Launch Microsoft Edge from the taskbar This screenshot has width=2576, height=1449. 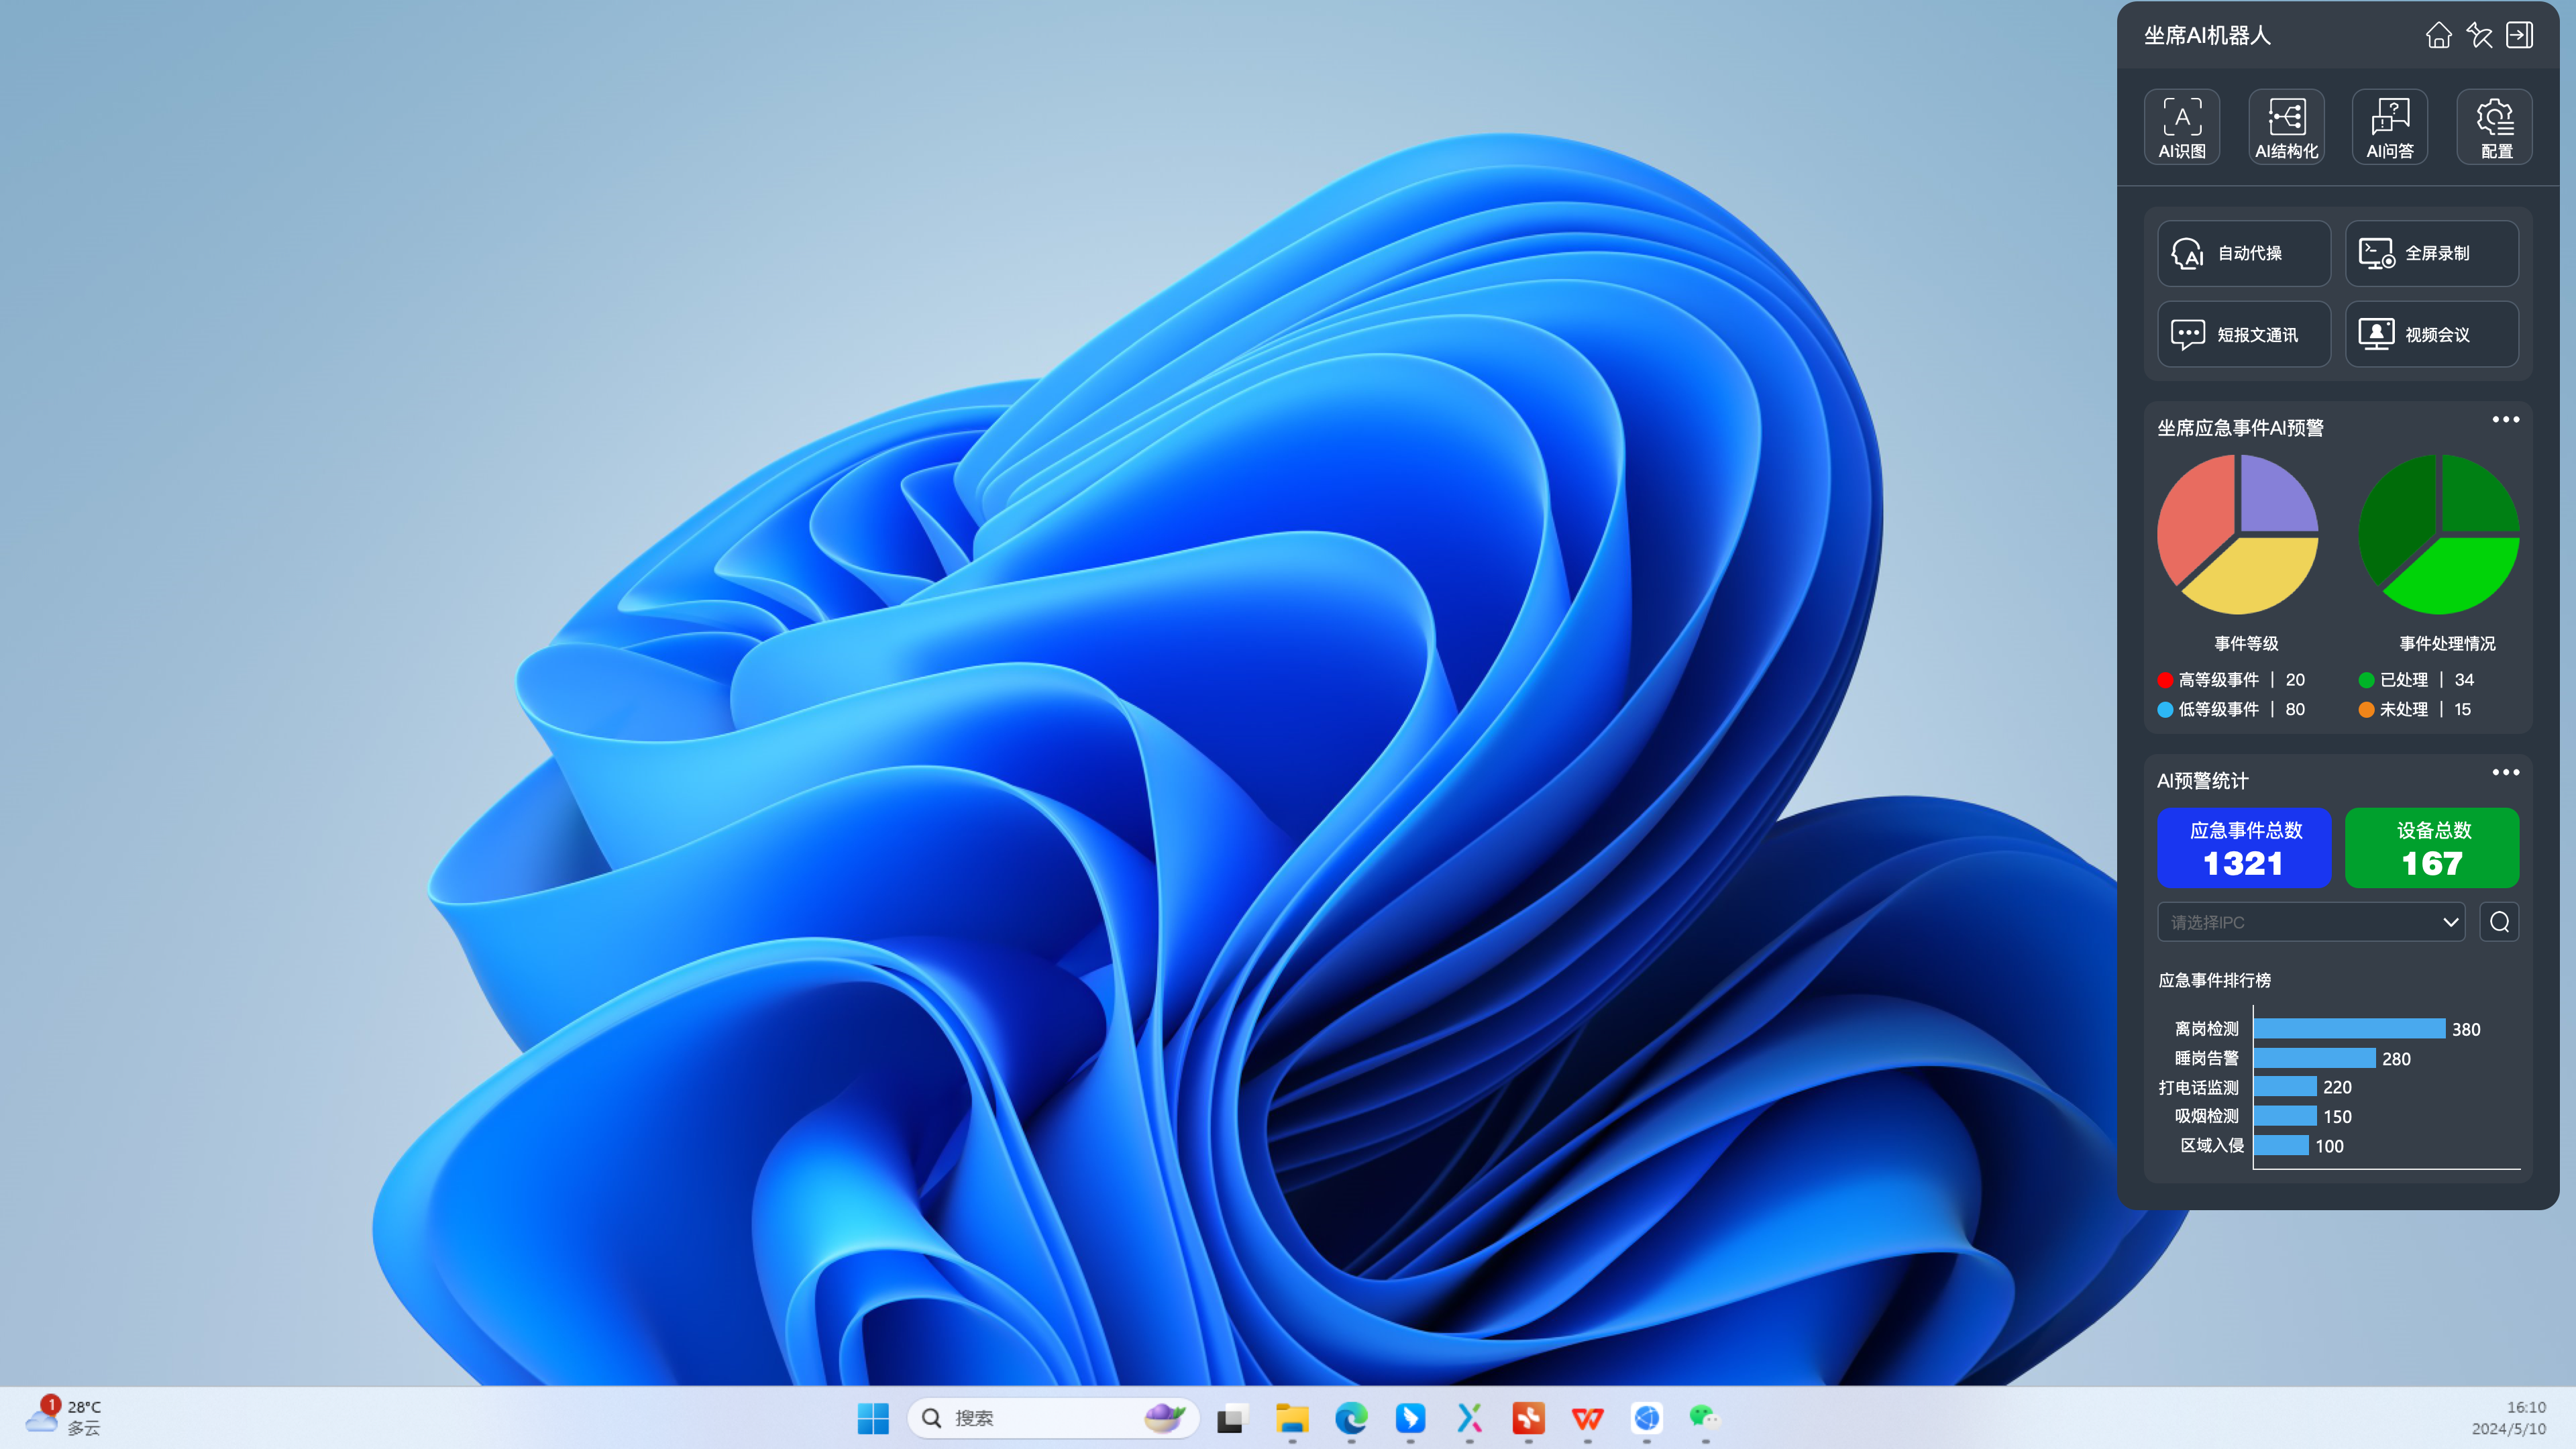point(1351,1418)
